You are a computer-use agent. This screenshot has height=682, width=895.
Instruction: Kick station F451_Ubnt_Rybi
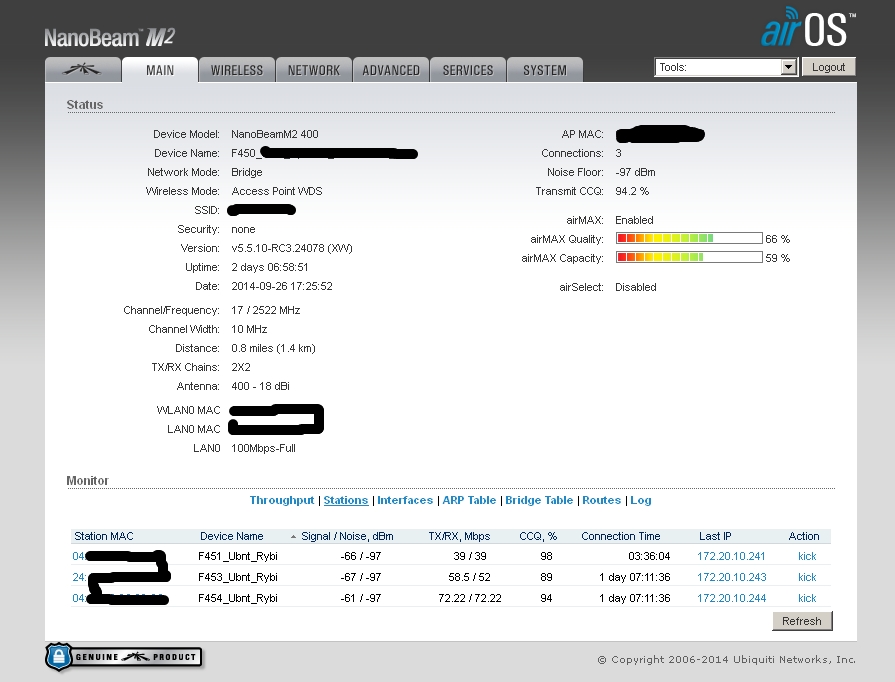point(807,556)
